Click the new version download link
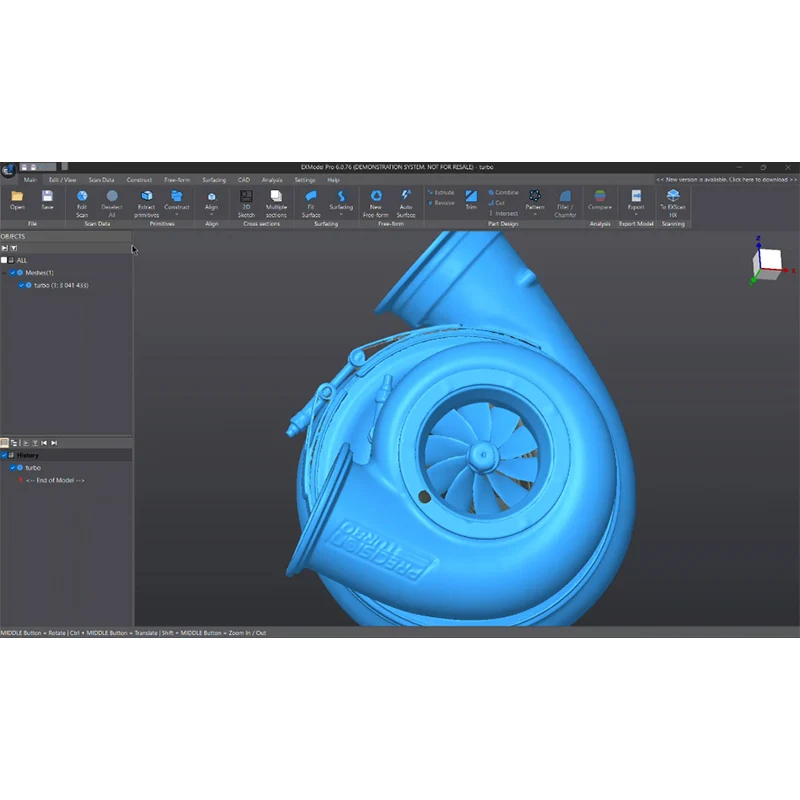The image size is (800, 800). 727,180
